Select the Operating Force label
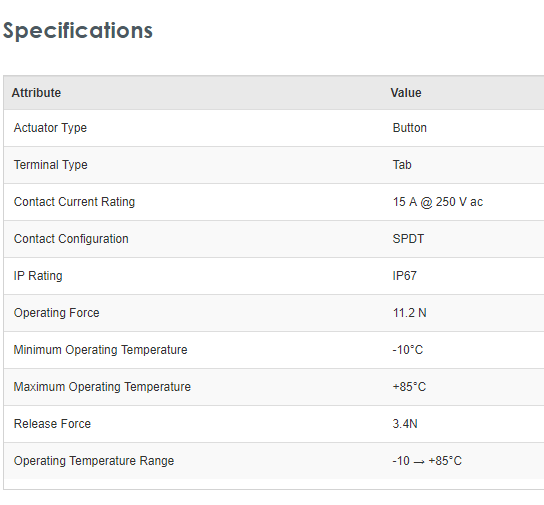544x505 pixels. pos(56,313)
